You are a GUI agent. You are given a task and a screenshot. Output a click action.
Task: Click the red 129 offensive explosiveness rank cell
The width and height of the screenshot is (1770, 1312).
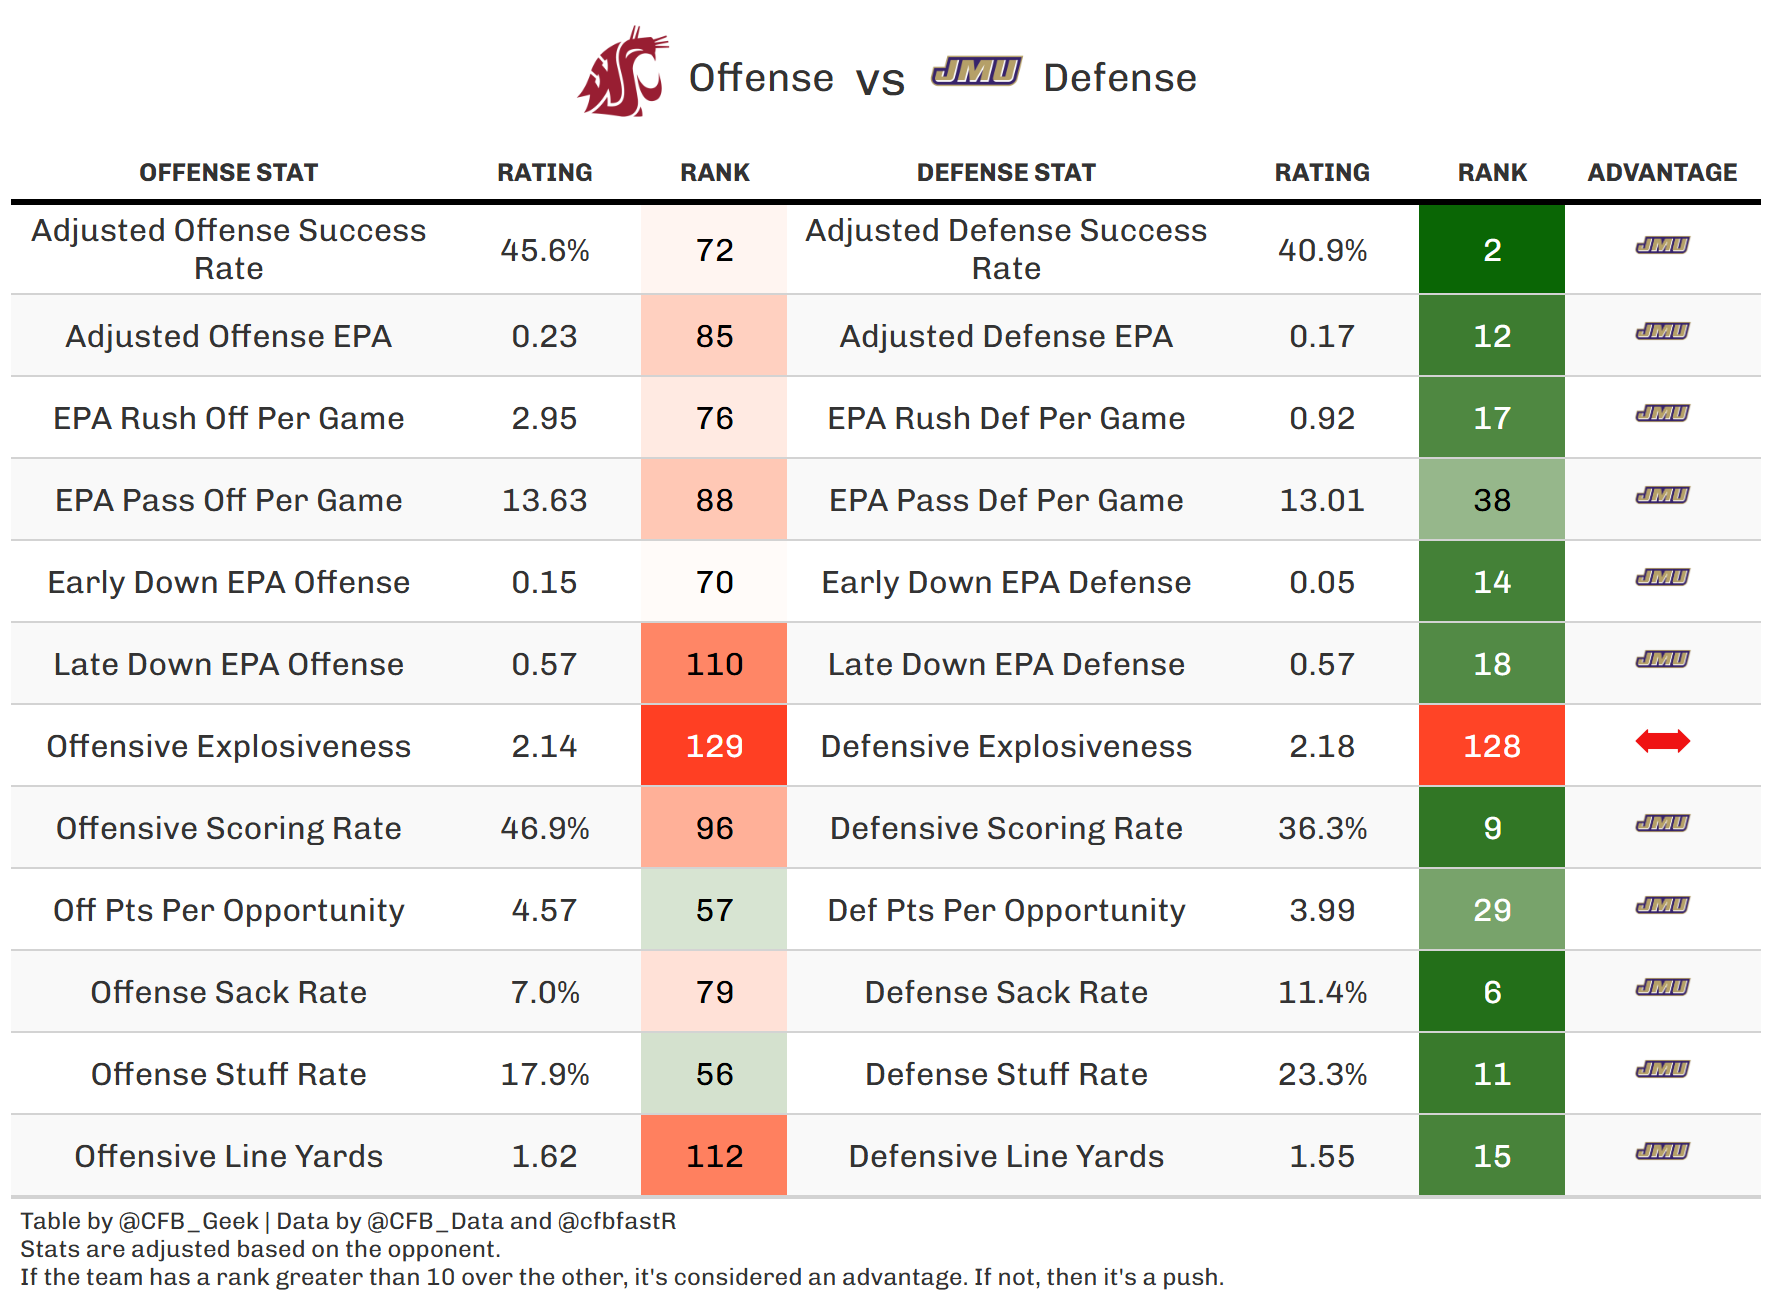pos(714,746)
